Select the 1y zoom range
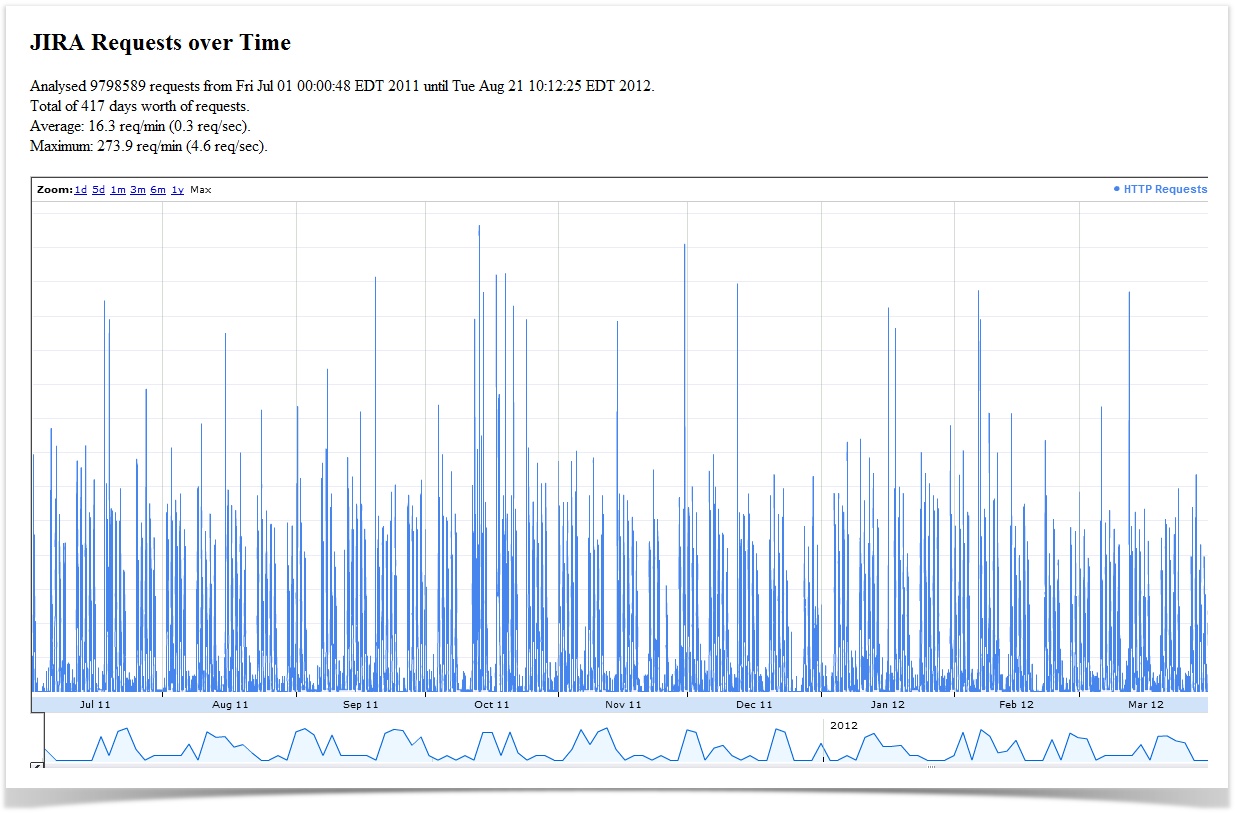 point(177,190)
